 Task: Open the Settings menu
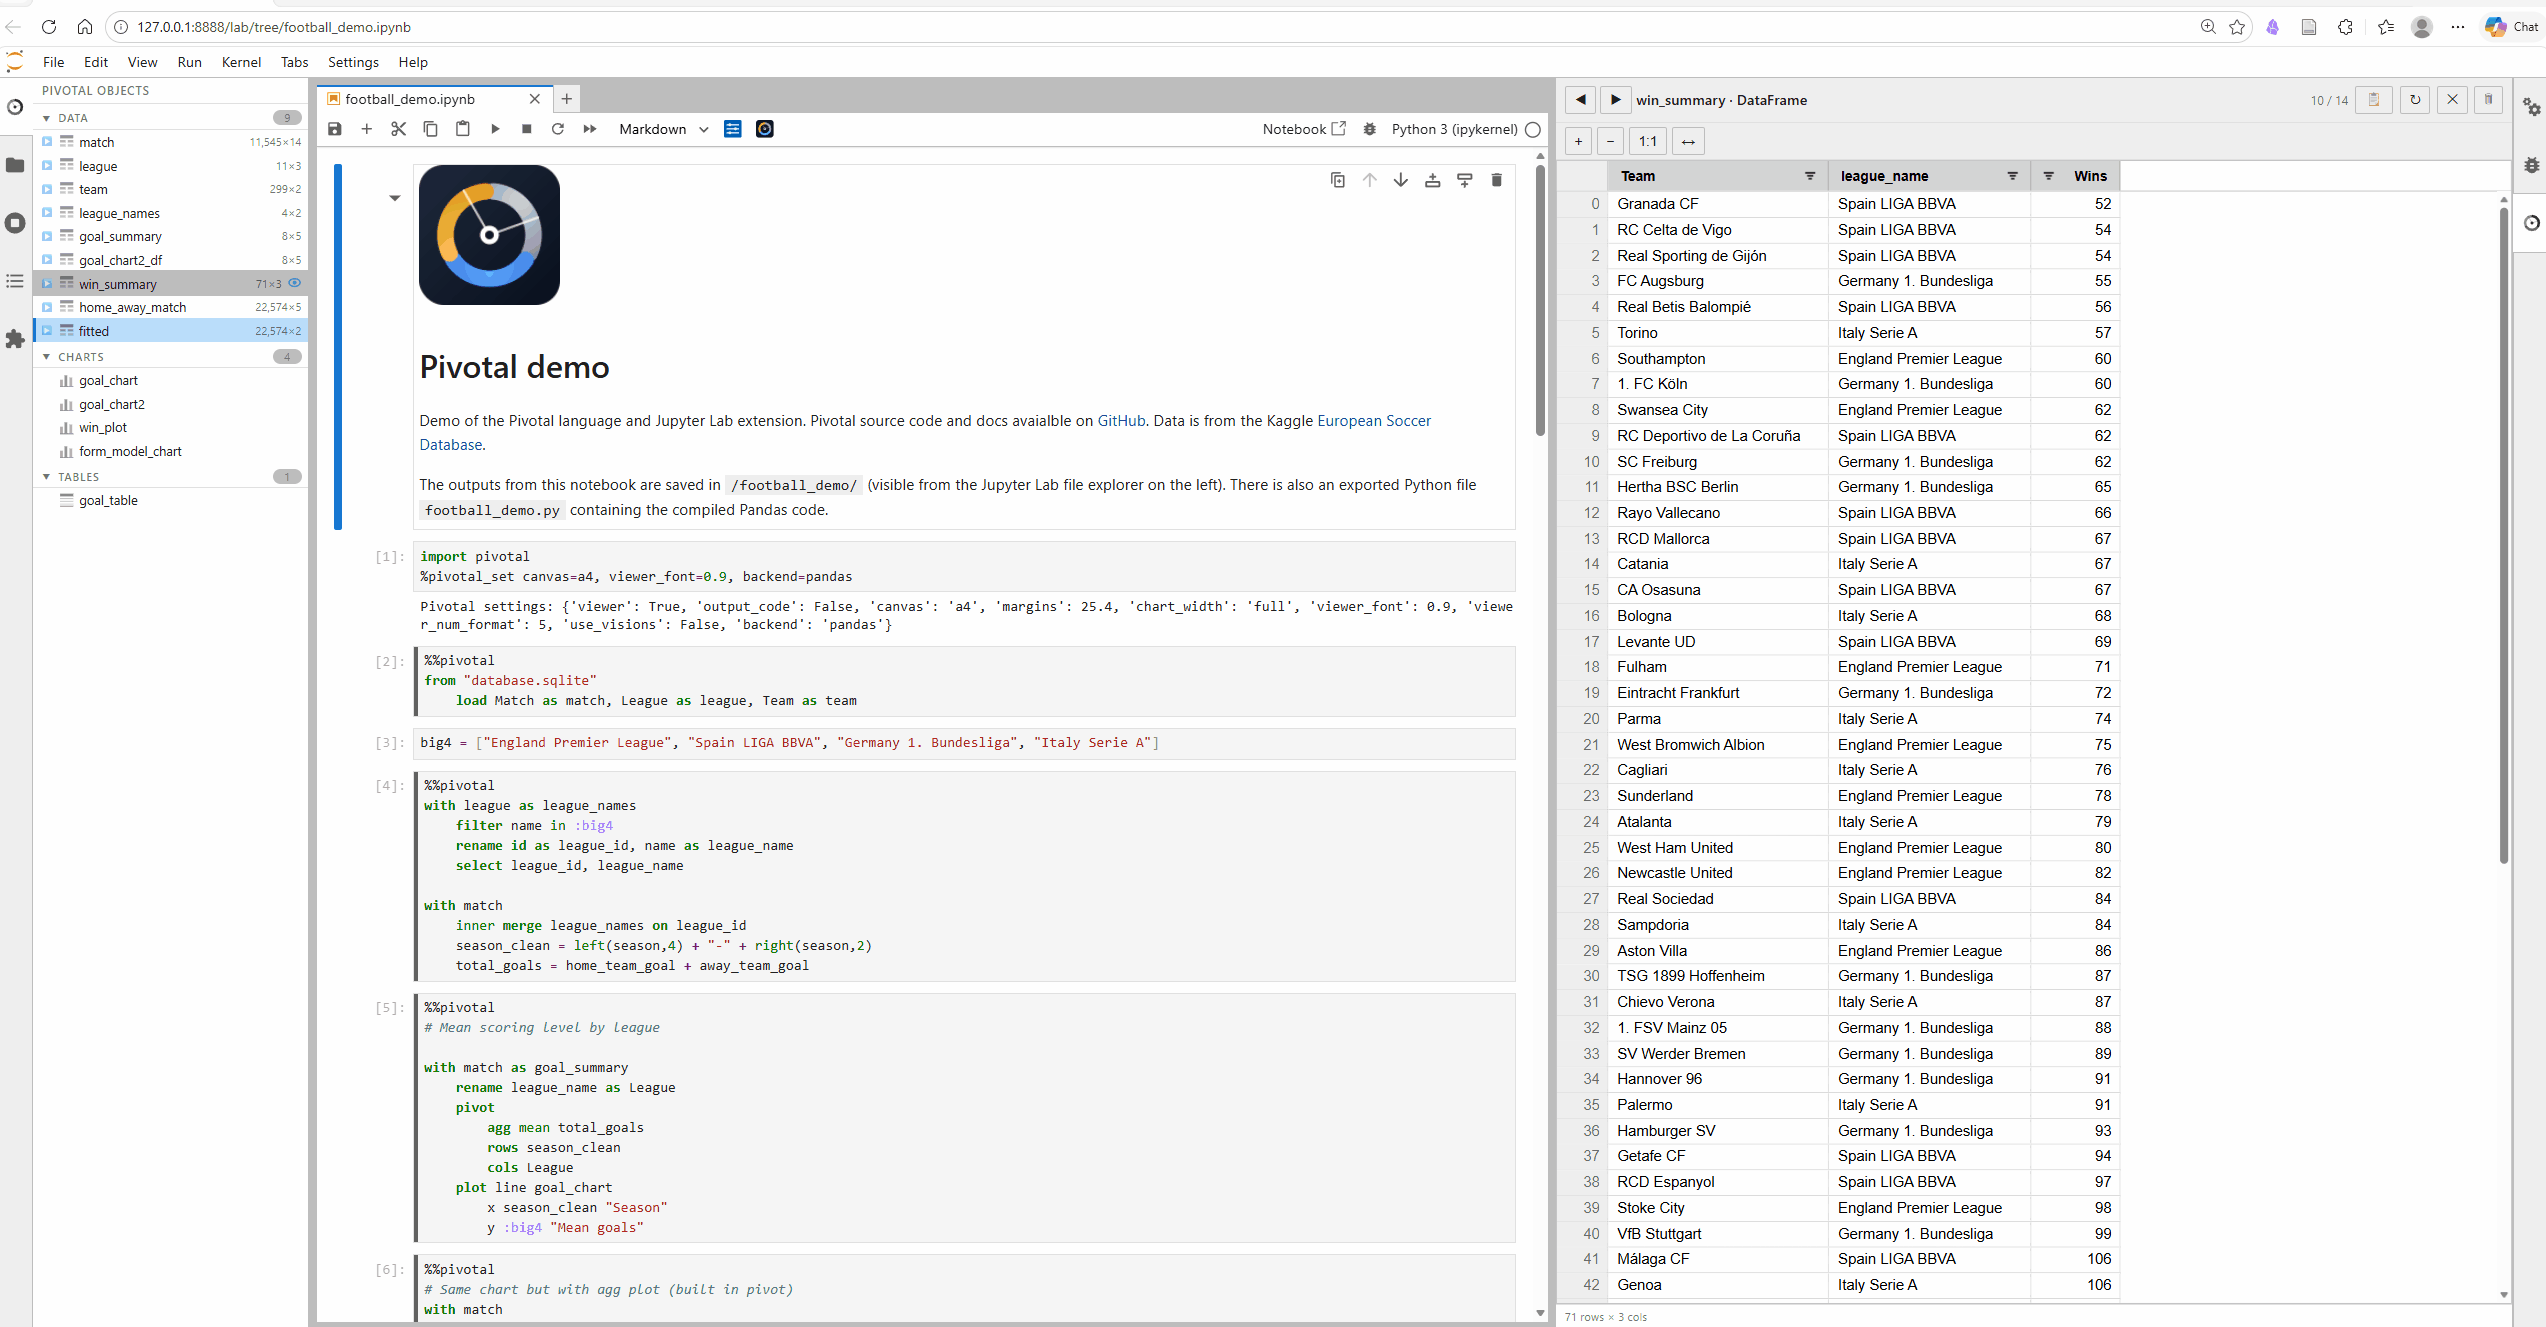coord(353,62)
